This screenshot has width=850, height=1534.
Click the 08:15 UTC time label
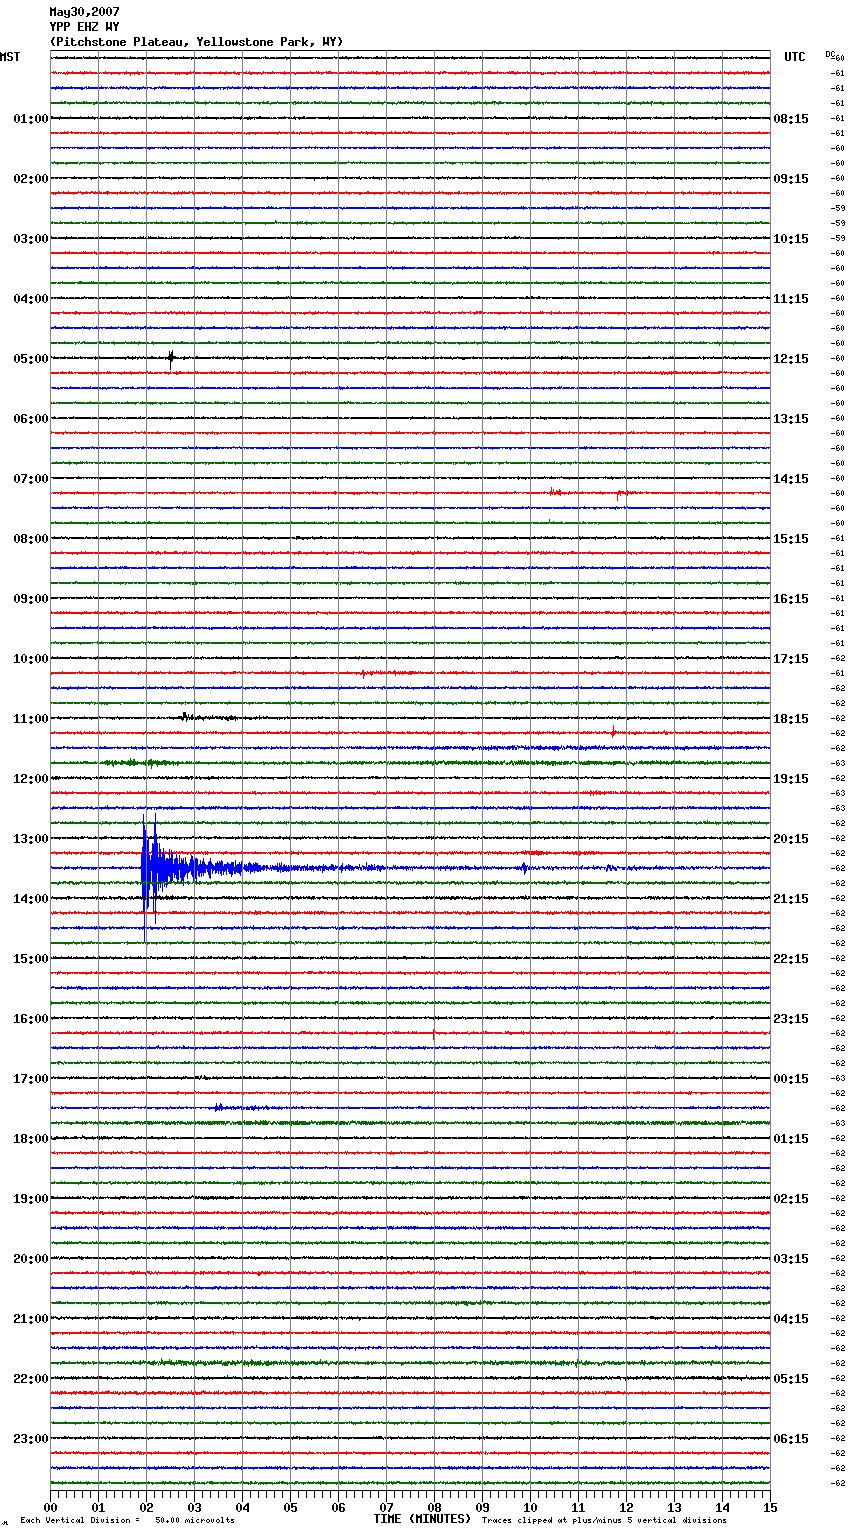point(791,119)
